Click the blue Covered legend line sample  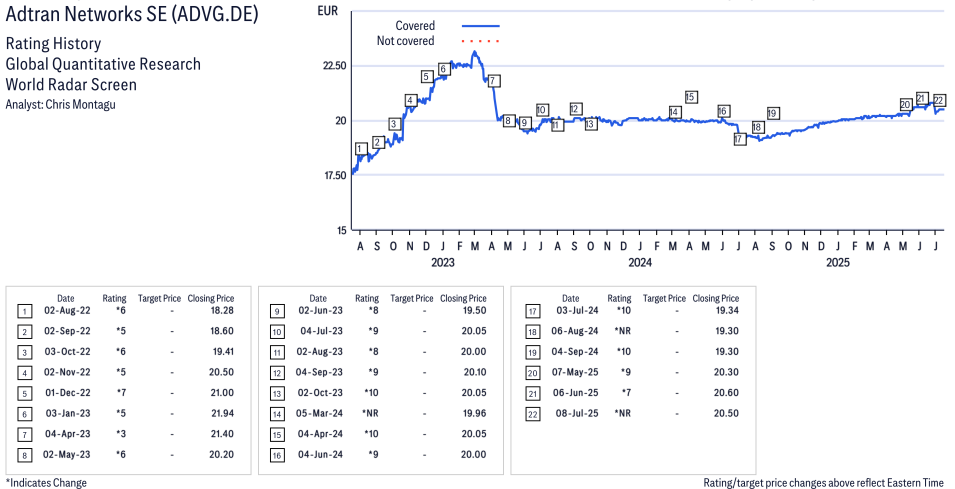pos(481,26)
